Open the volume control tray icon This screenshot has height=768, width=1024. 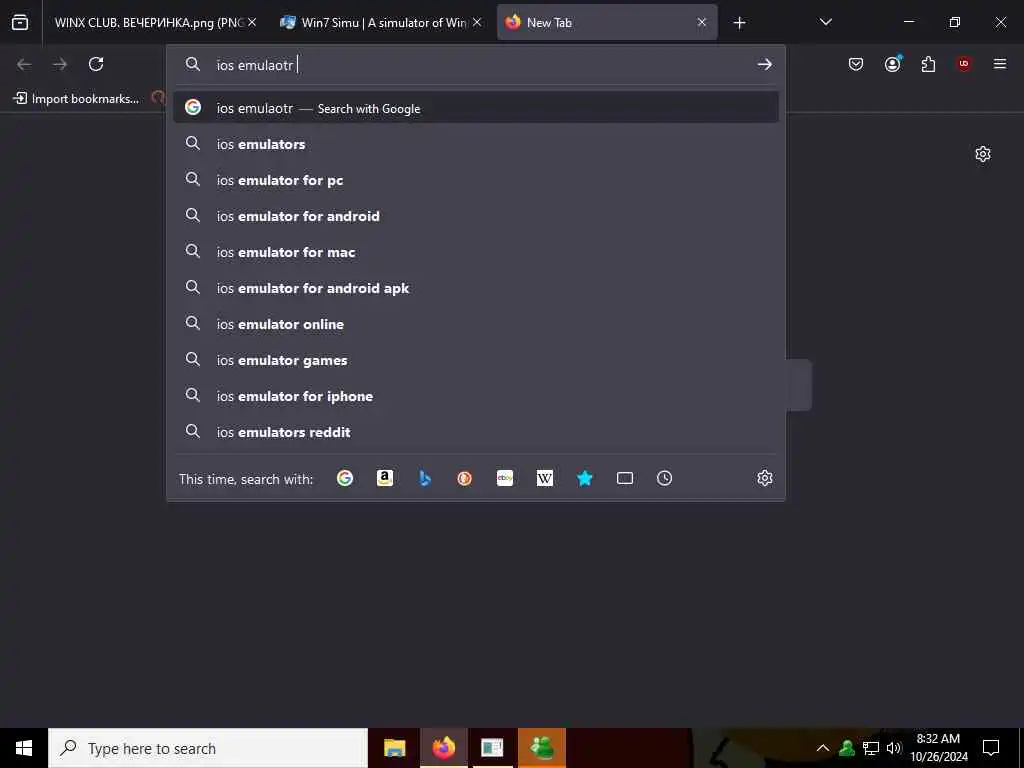[x=893, y=748]
